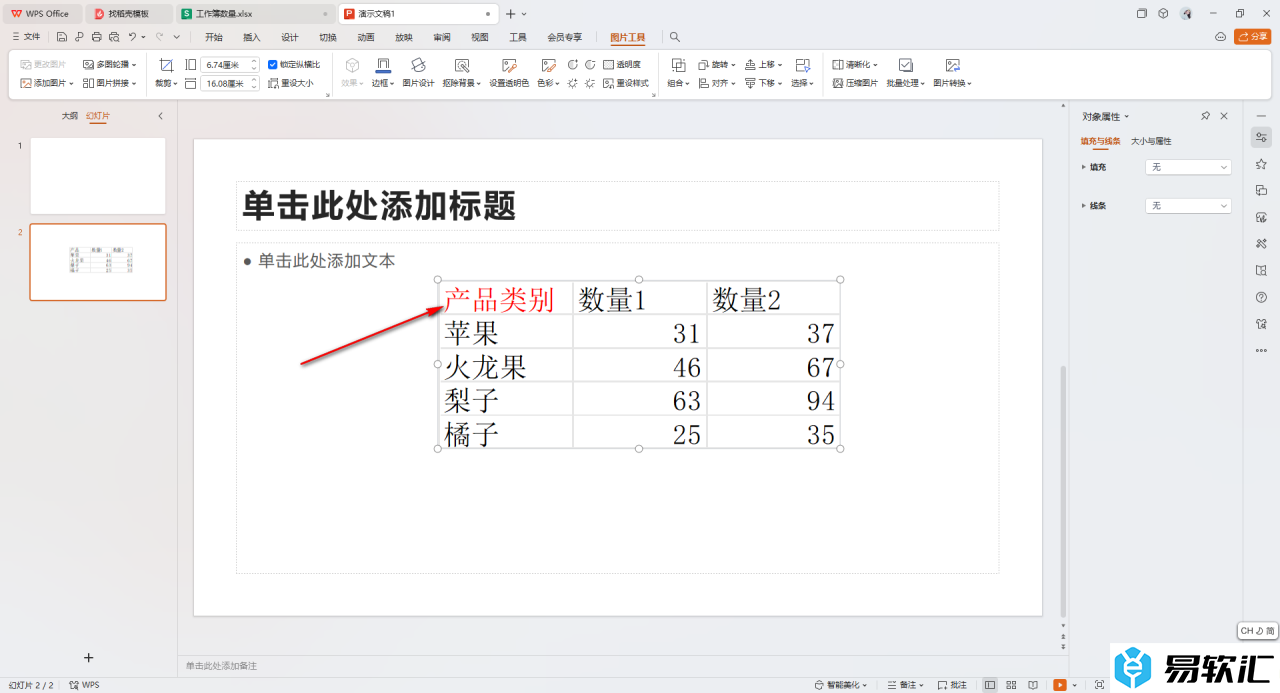Start slideshow with the orange play button
This screenshot has width=1280, height=693.
[x=1060, y=685]
